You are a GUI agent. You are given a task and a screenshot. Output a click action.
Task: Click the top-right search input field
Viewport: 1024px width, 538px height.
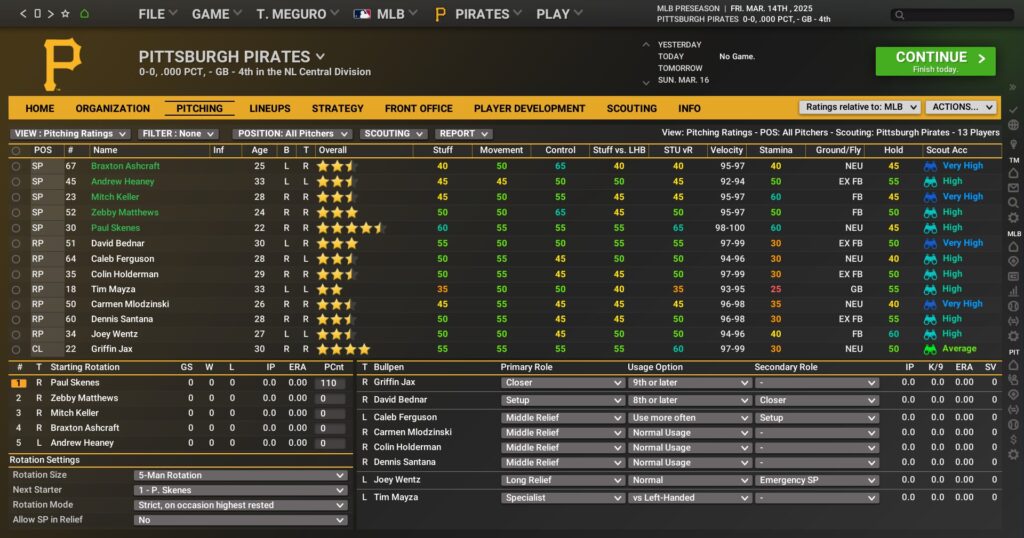point(952,14)
